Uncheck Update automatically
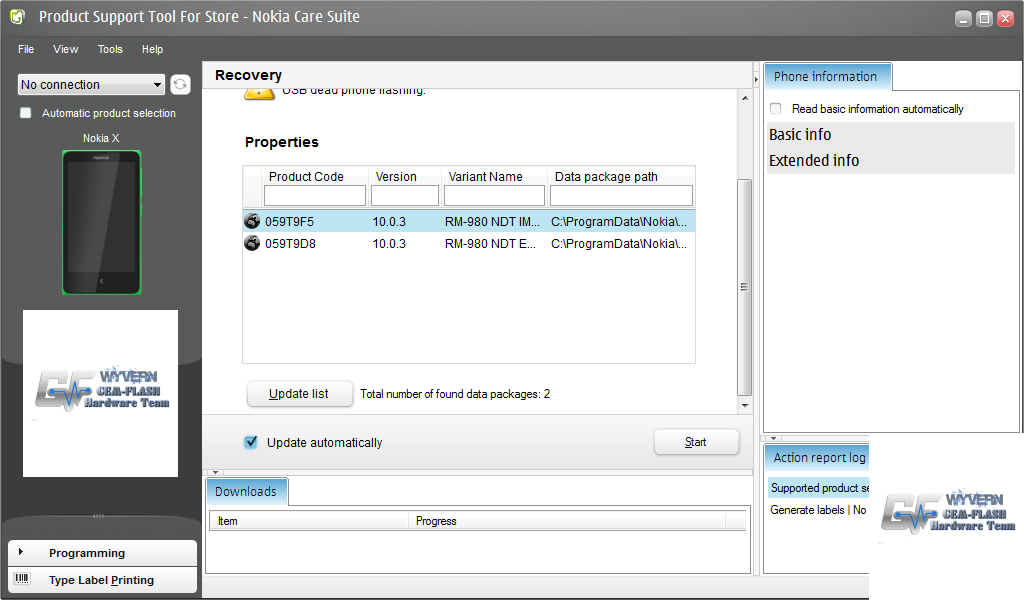Screen dimensions: 1024x600 (251, 442)
